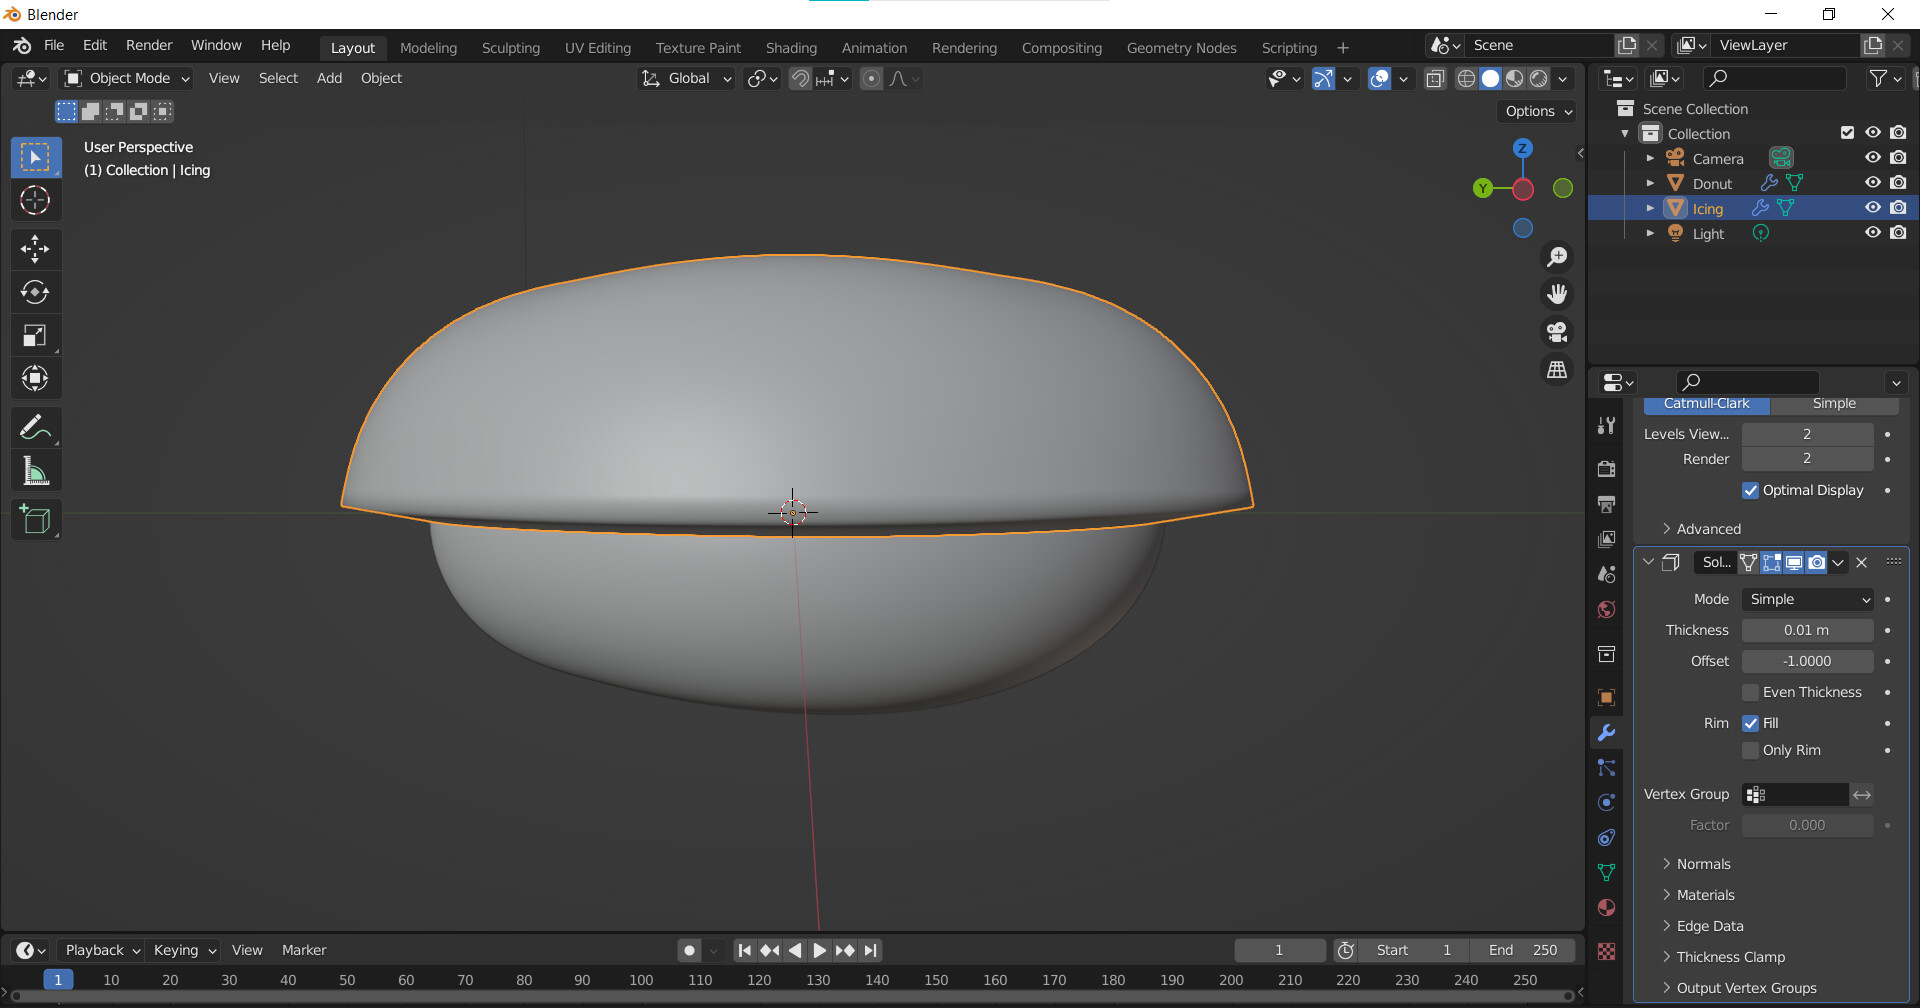Toggle X-Ray display in the header
Screen dimensions: 1920x1008
tap(1435, 79)
